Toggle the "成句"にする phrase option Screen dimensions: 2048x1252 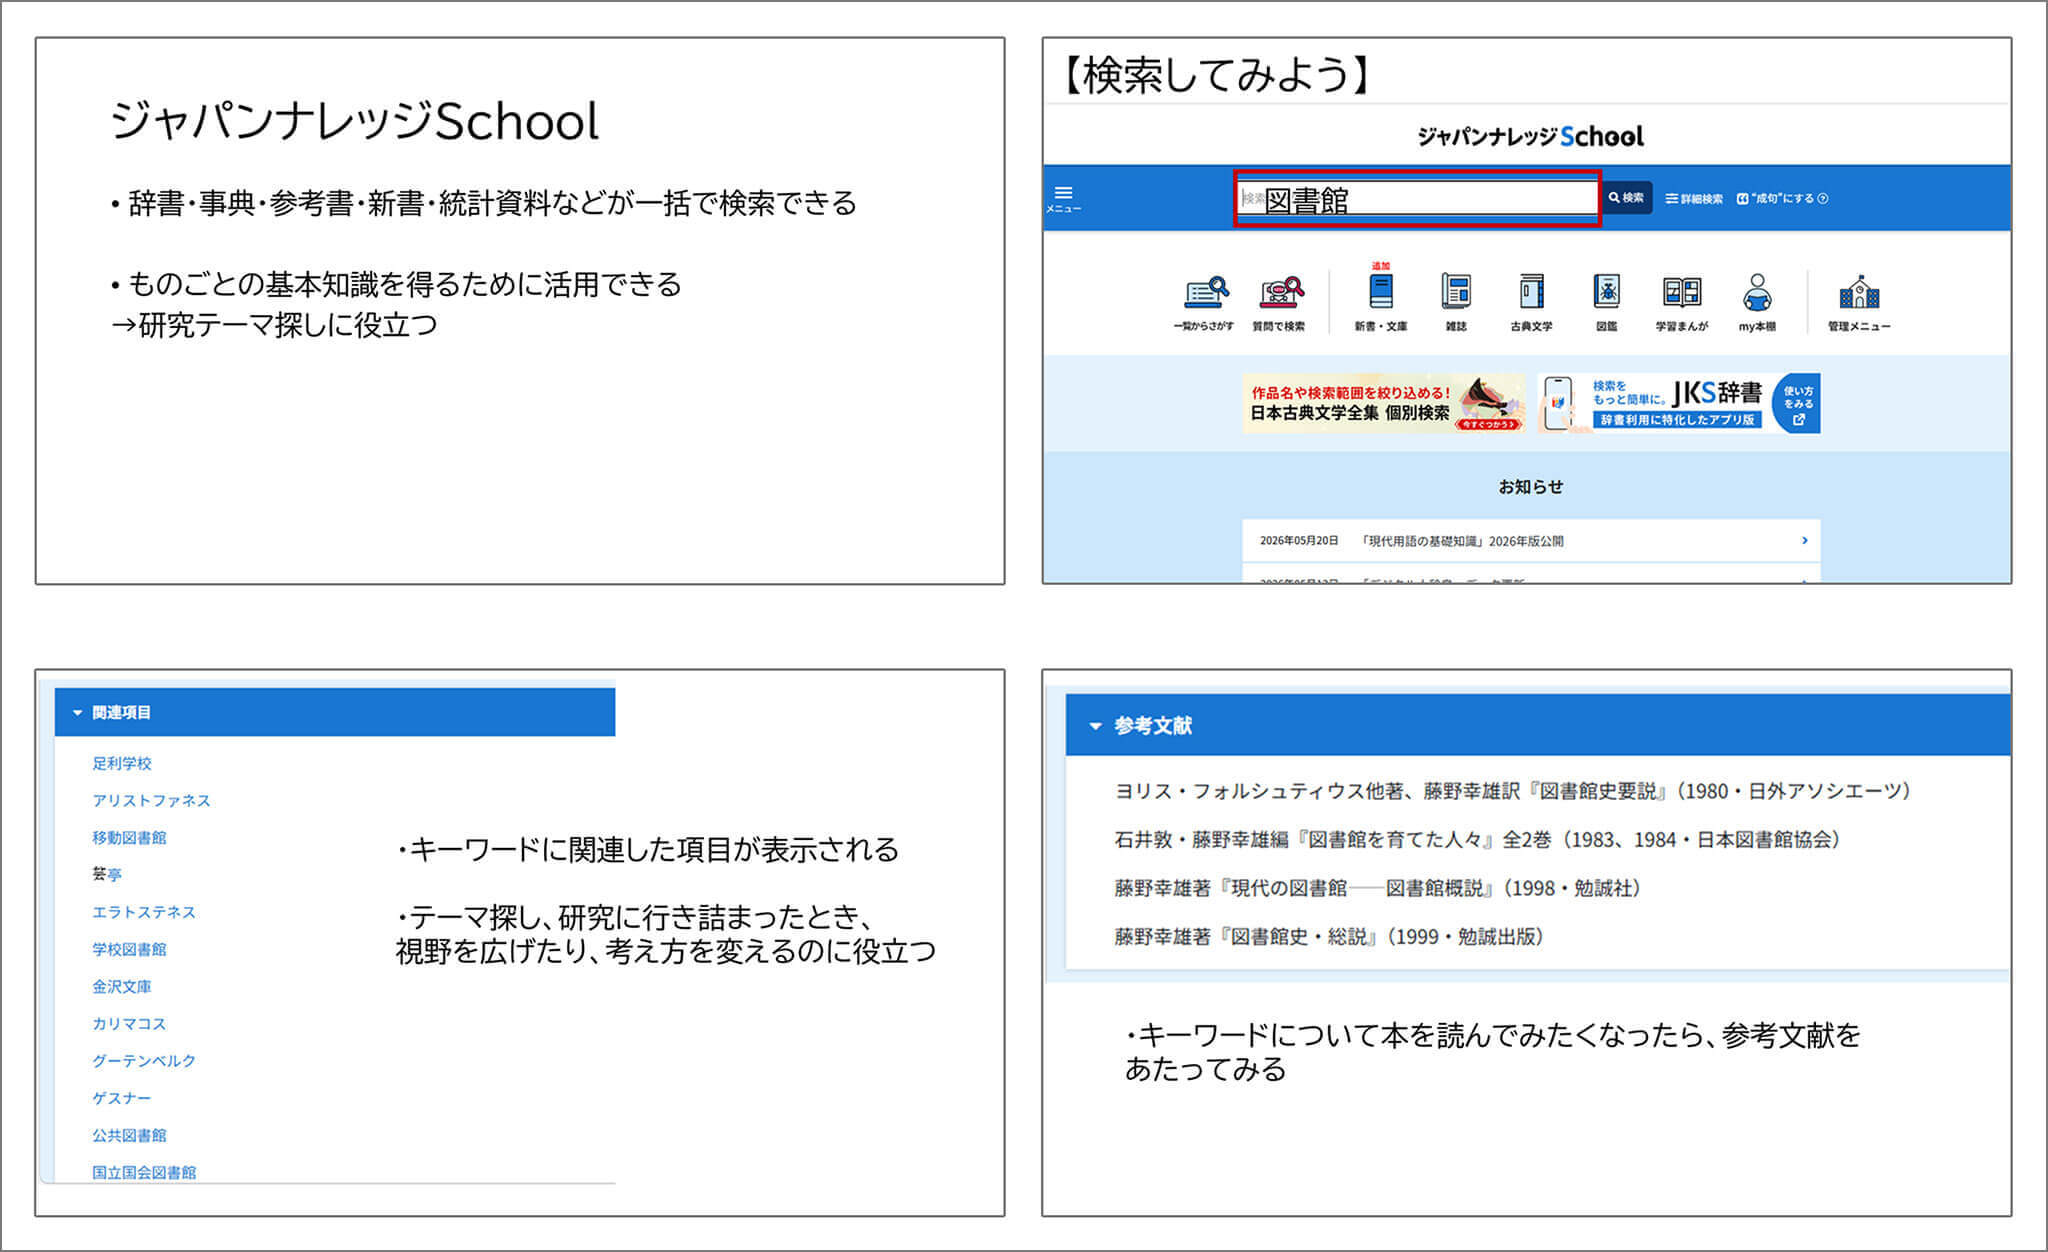1775,198
